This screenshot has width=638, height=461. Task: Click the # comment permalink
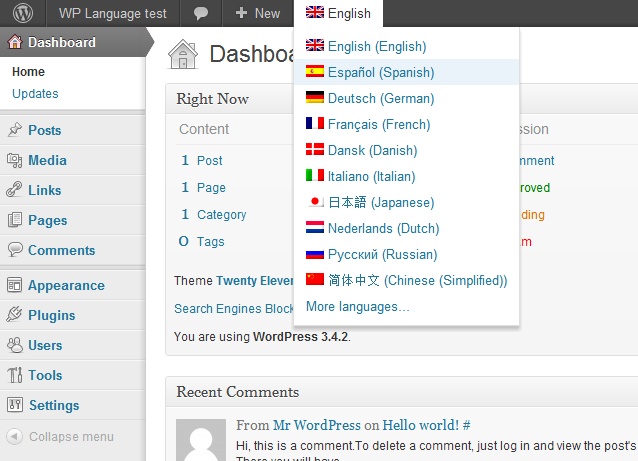point(466,425)
